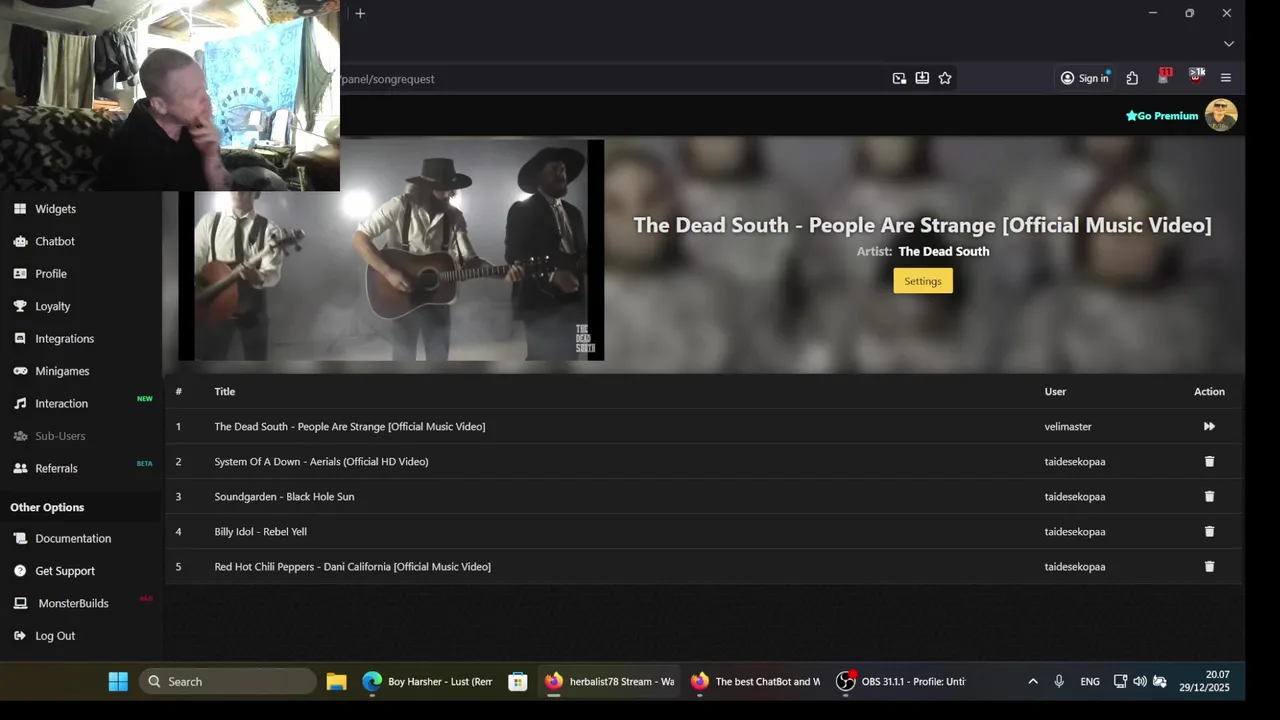Open picture-in-picture from address bar
This screenshot has height=720, width=1280.
pos(899,78)
